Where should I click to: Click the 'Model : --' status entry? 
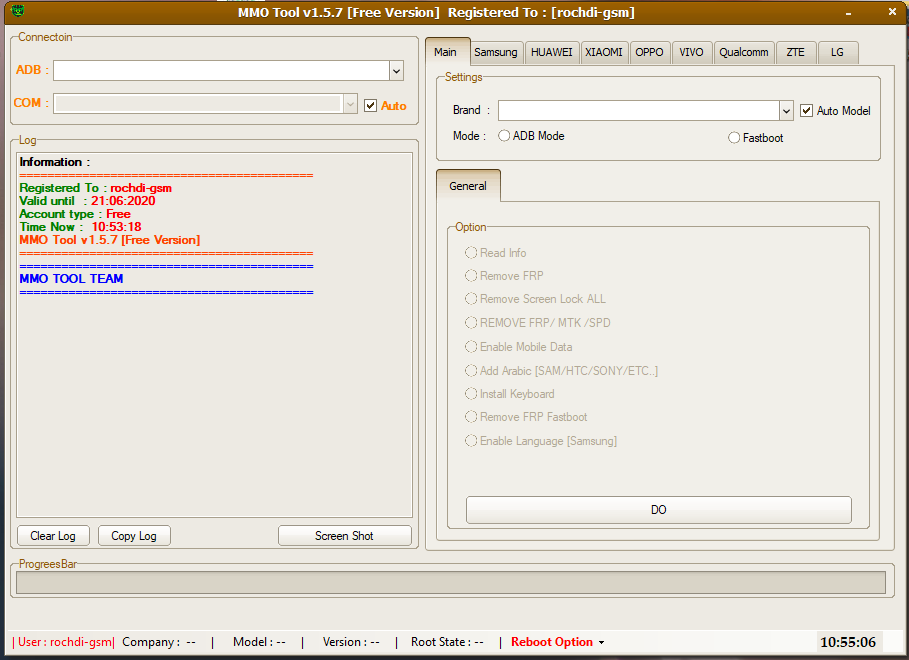click(x=259, y=642)
